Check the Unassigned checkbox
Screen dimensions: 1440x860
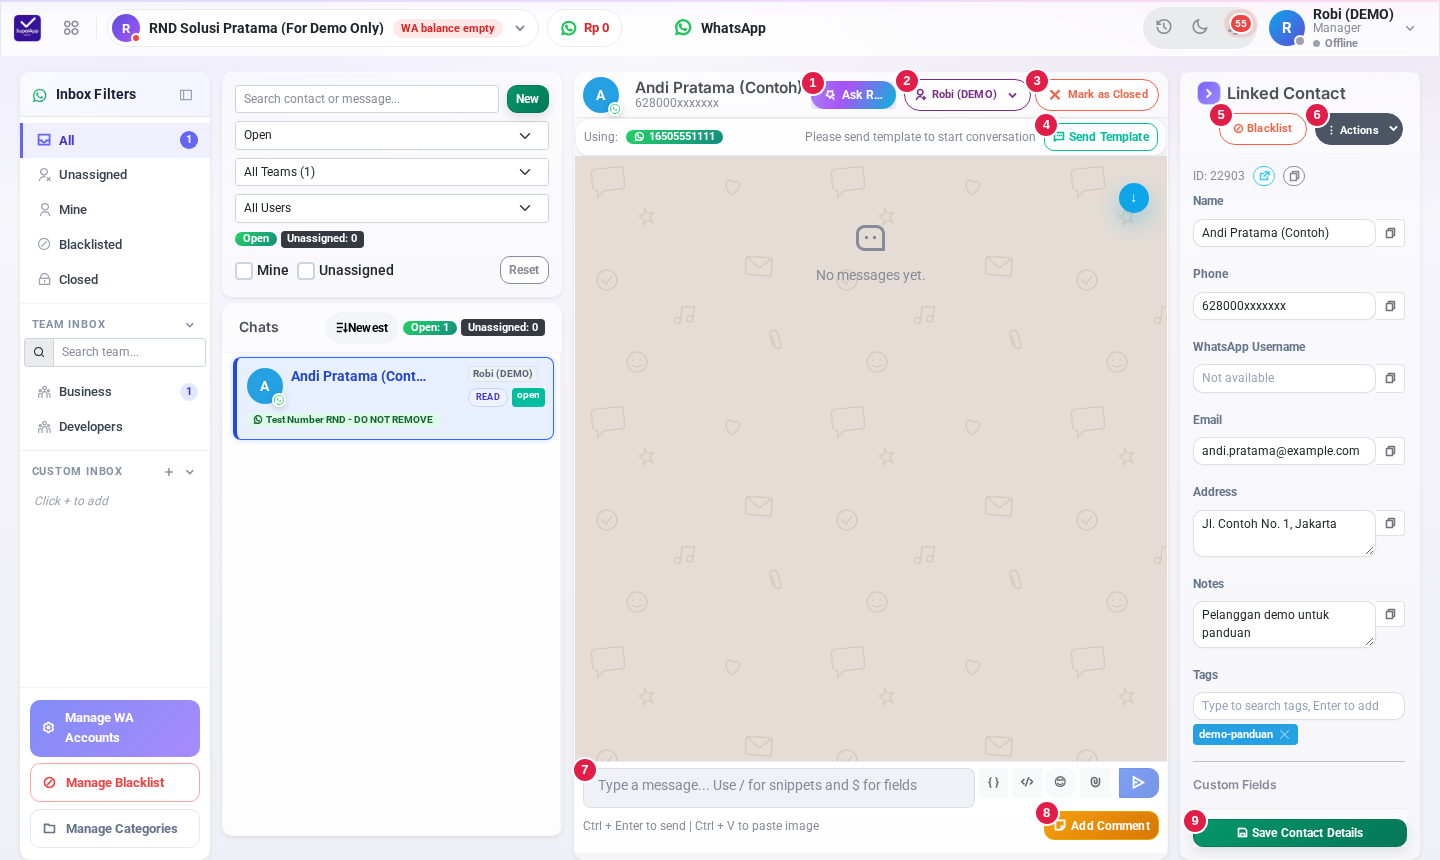pos(306,271)
